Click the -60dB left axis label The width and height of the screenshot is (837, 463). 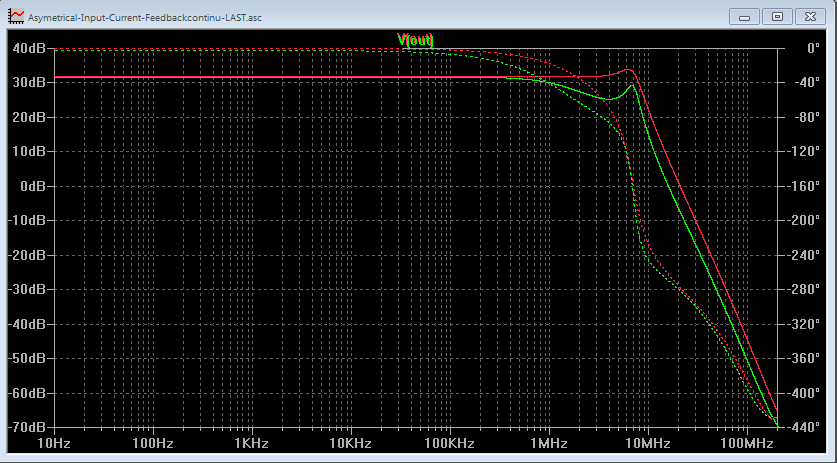click(27, 393)
